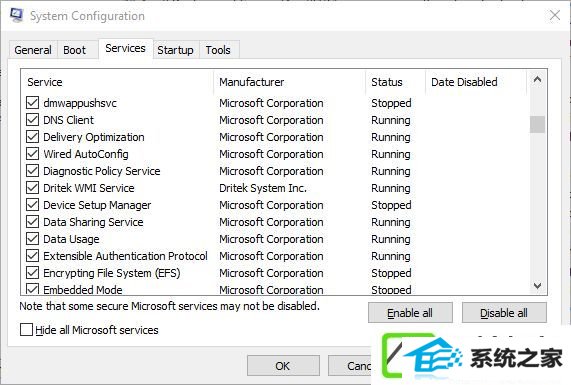The width and height of the screenshot is (571, 385).
Task: Select the Dritek System Inc. manufacturer cell
Action: pos(263,188)
